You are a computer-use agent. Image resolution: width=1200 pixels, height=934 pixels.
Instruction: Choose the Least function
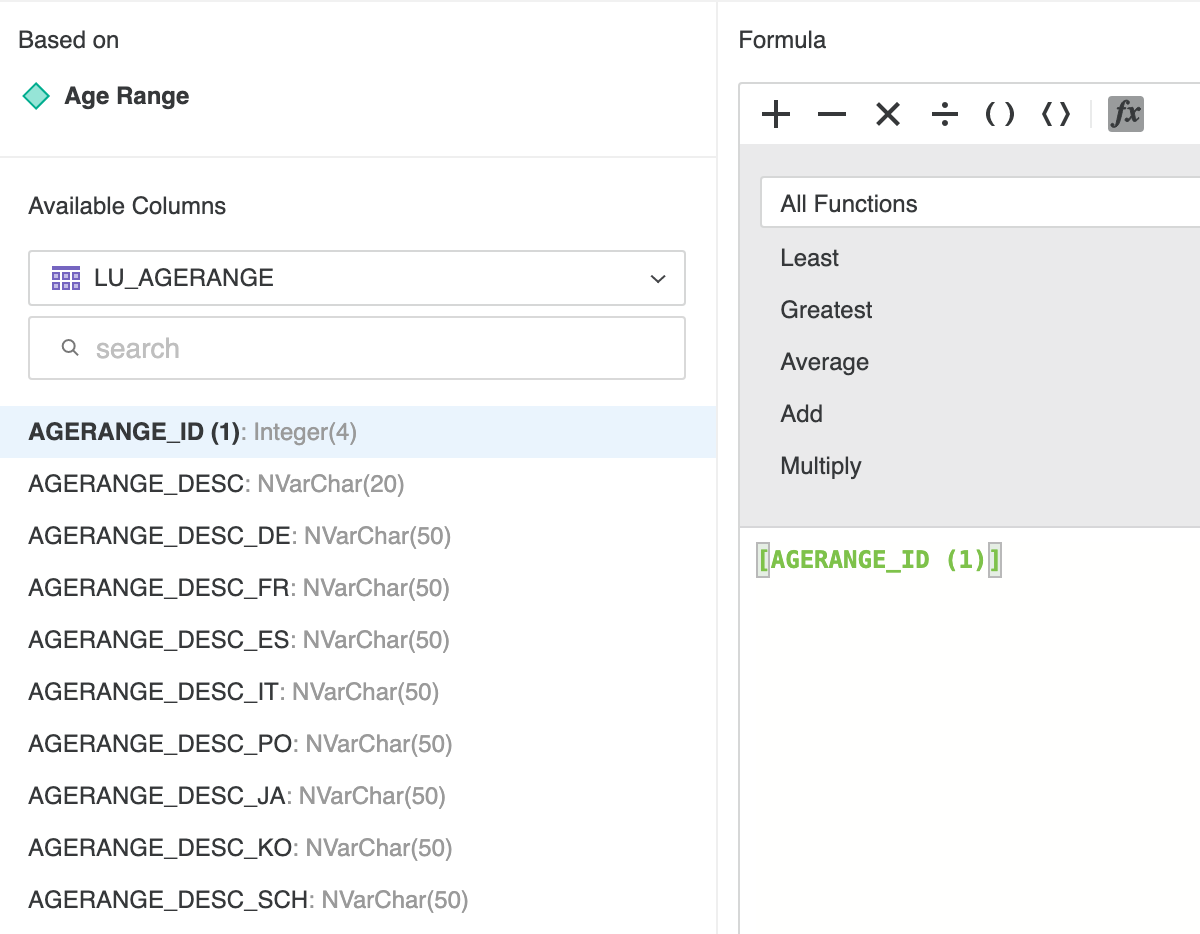(x=809, y=258)
